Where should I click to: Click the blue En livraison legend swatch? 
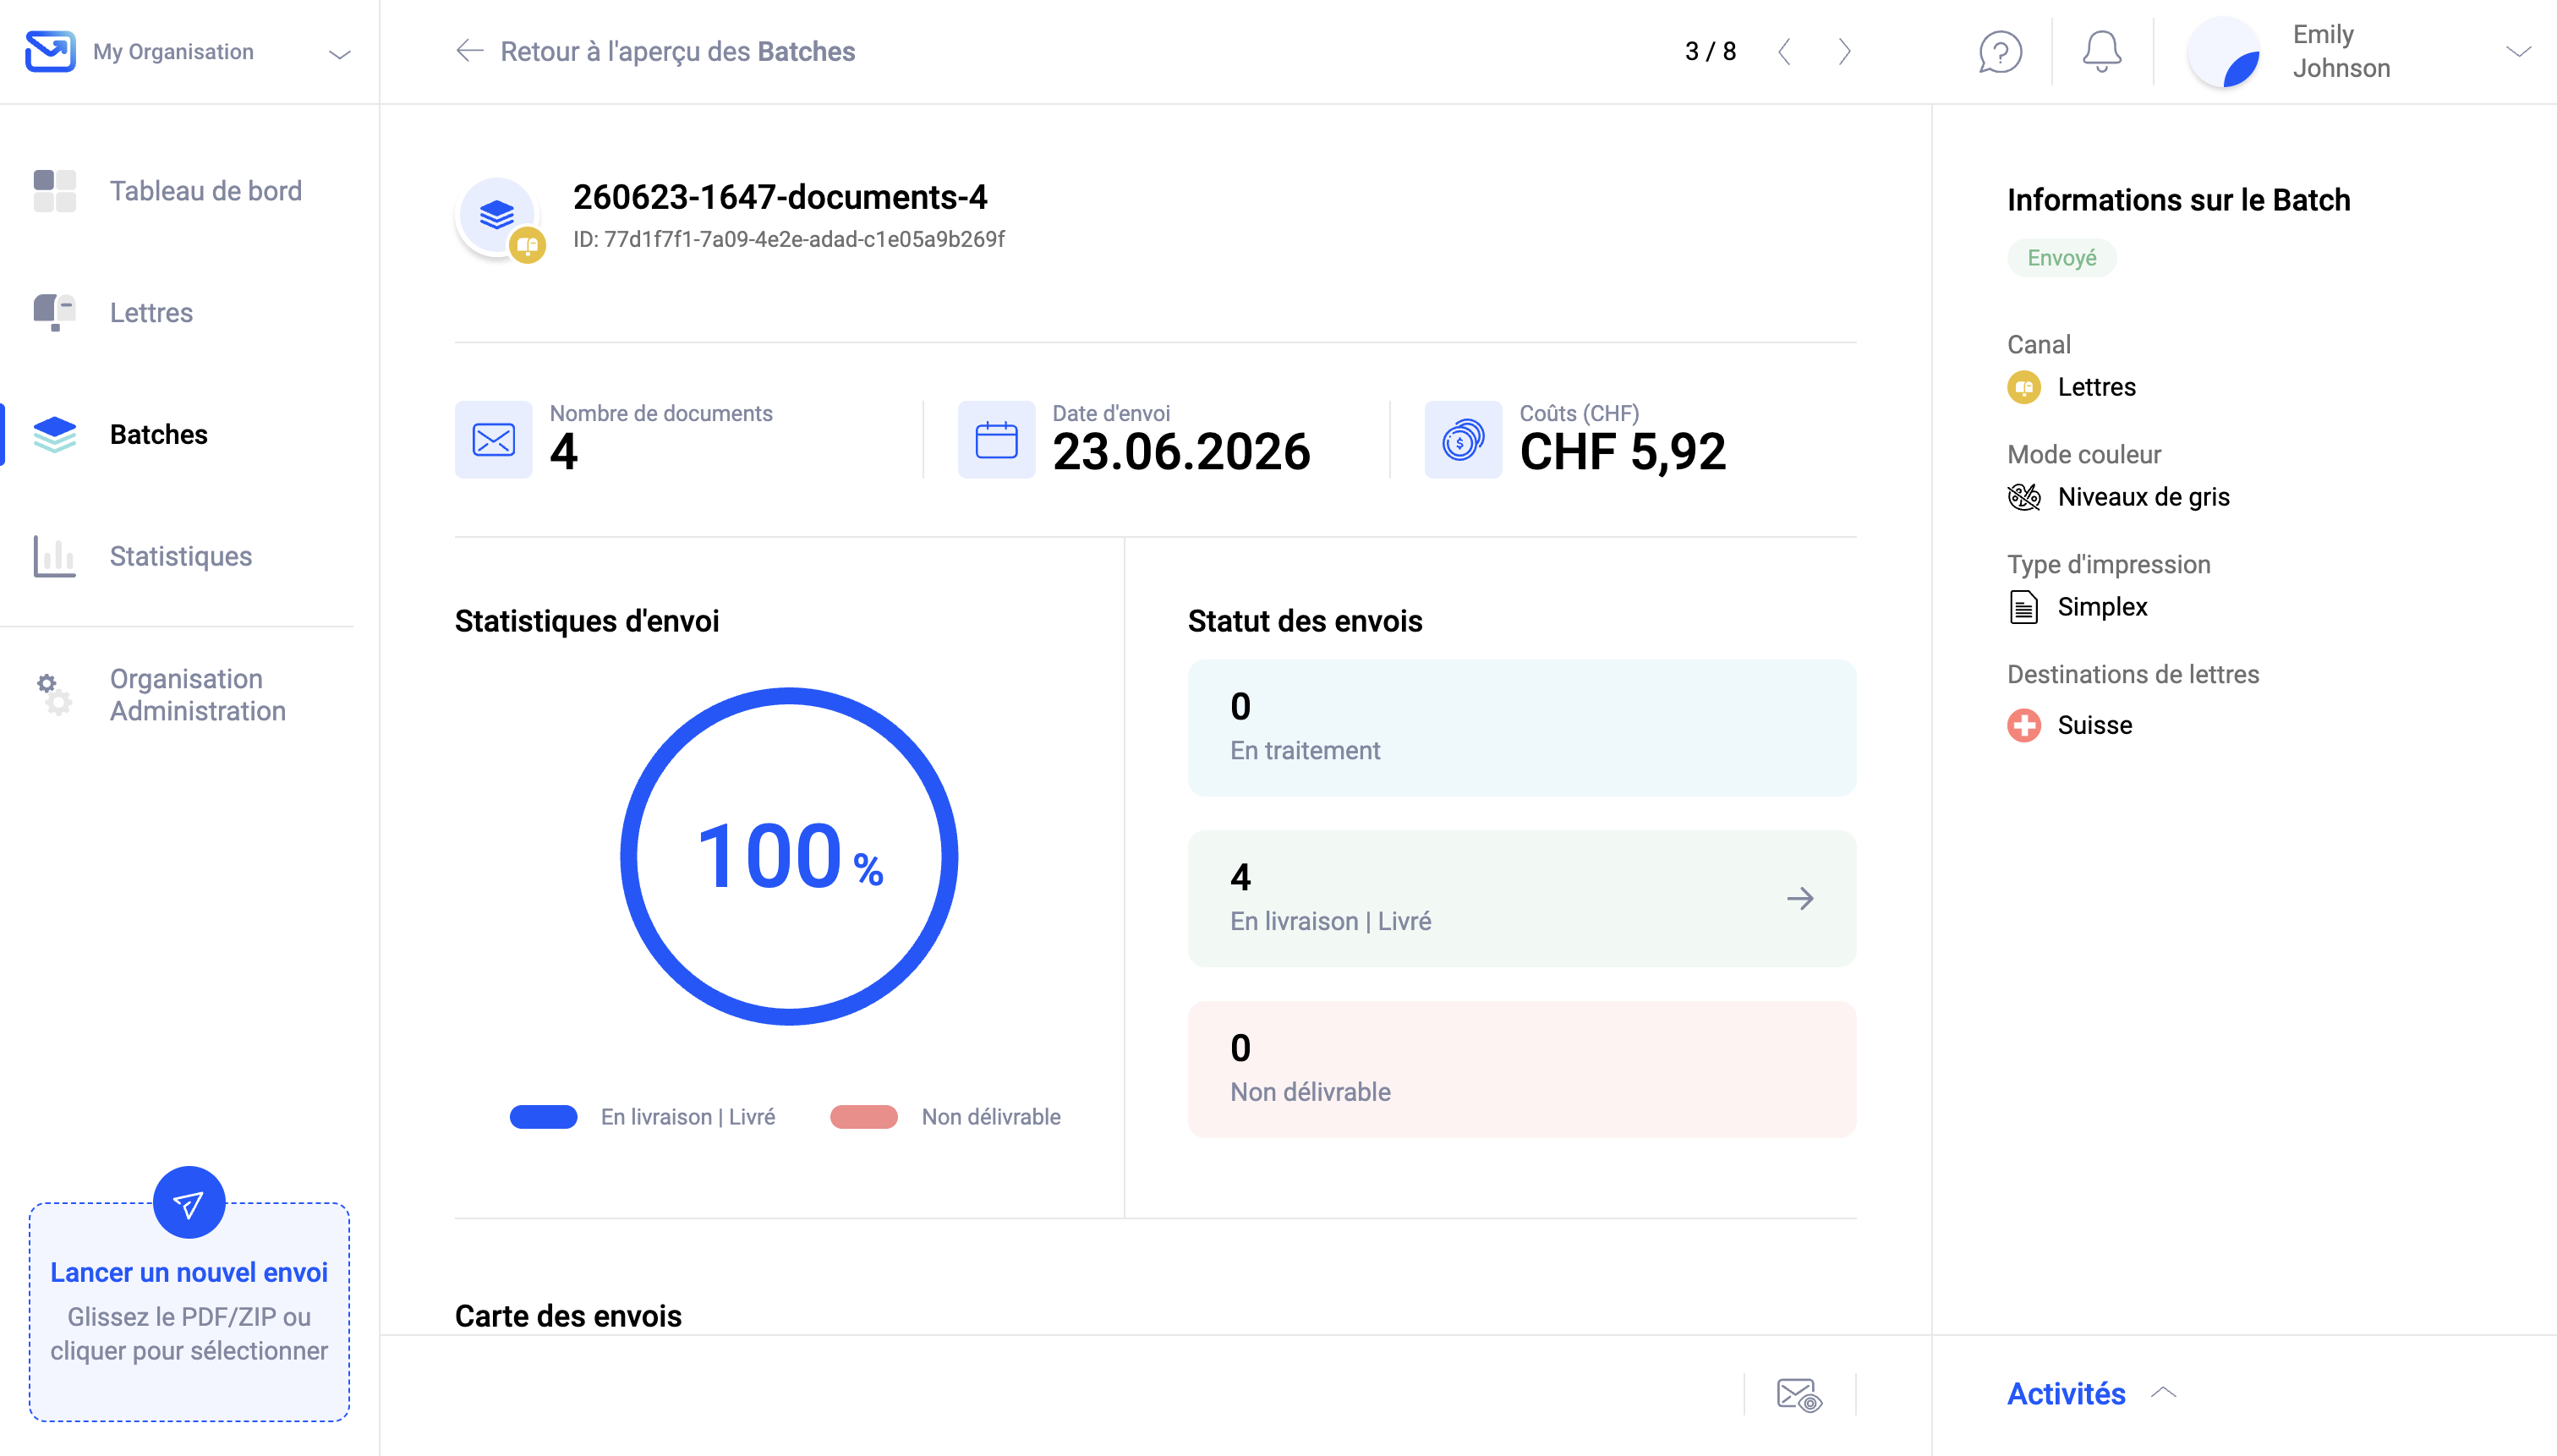point(543,1117)
